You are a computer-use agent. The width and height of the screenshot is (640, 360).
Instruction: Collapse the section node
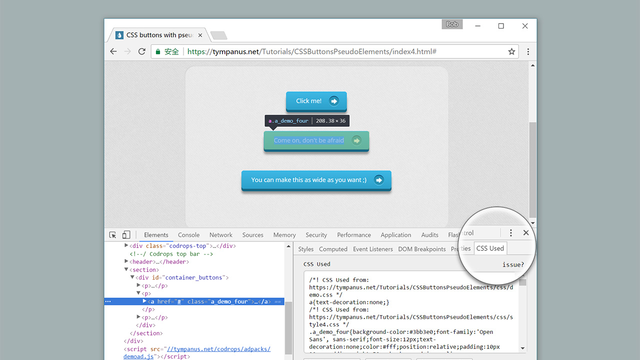tap(126, 269)
